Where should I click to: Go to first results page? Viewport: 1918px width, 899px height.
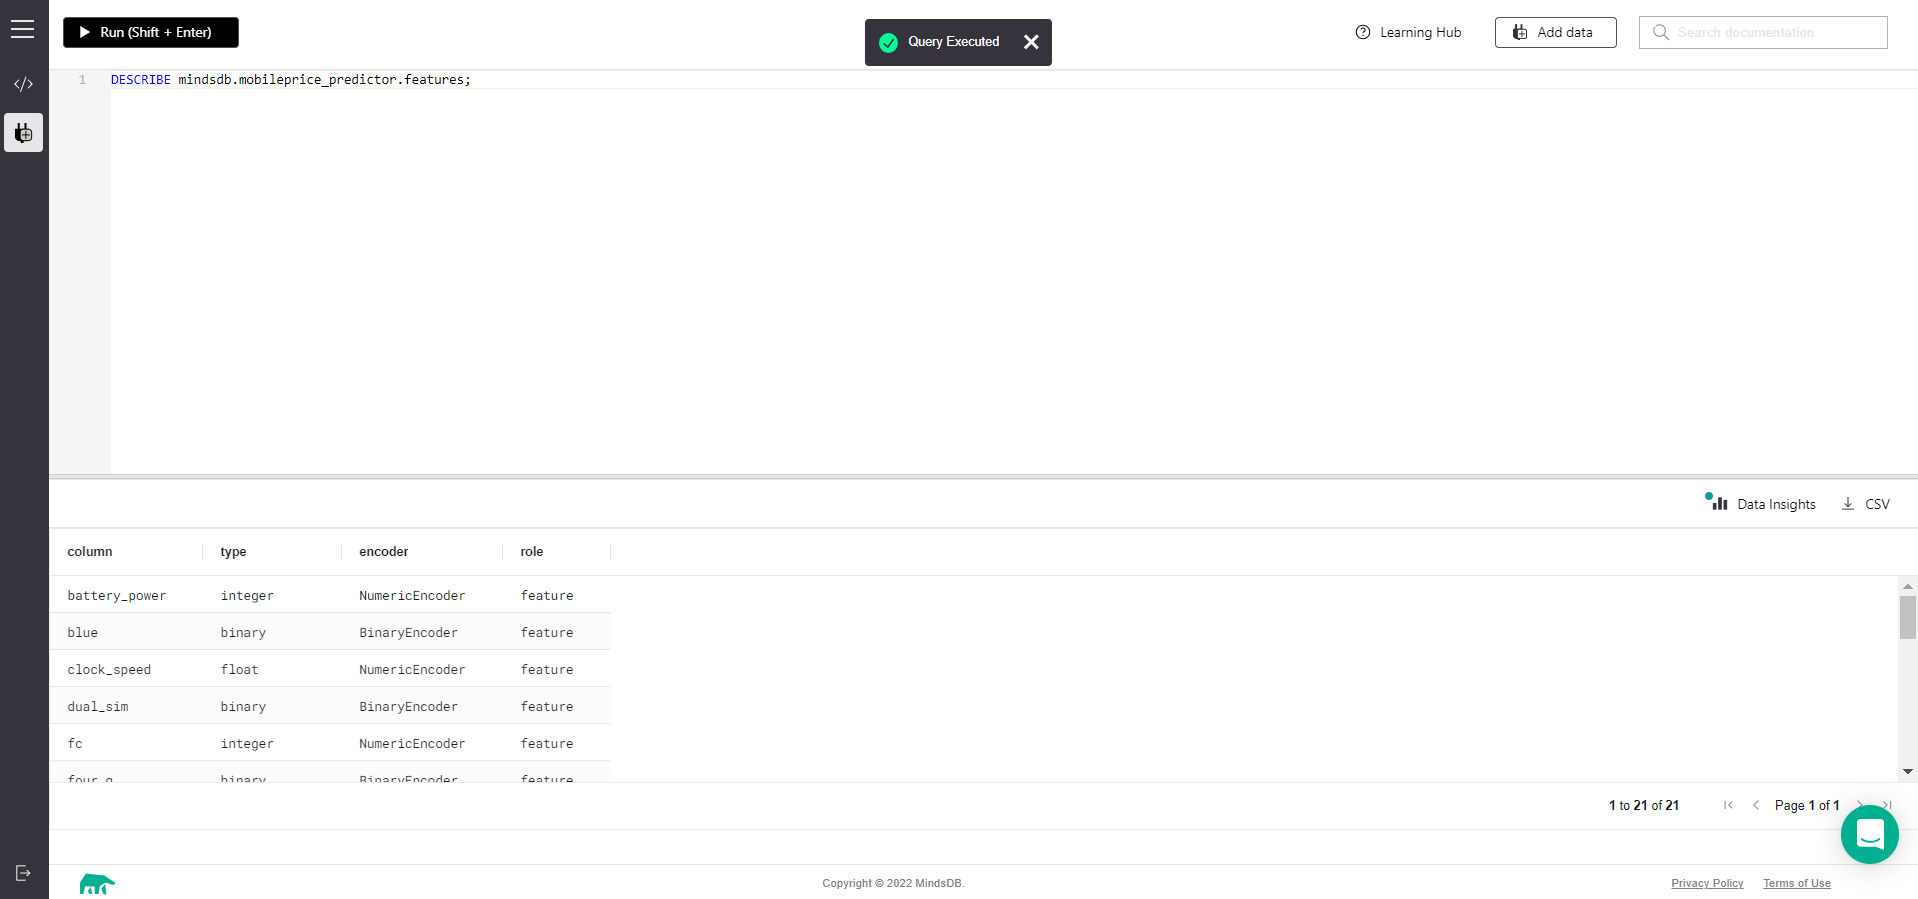(x=1728, y=805)
